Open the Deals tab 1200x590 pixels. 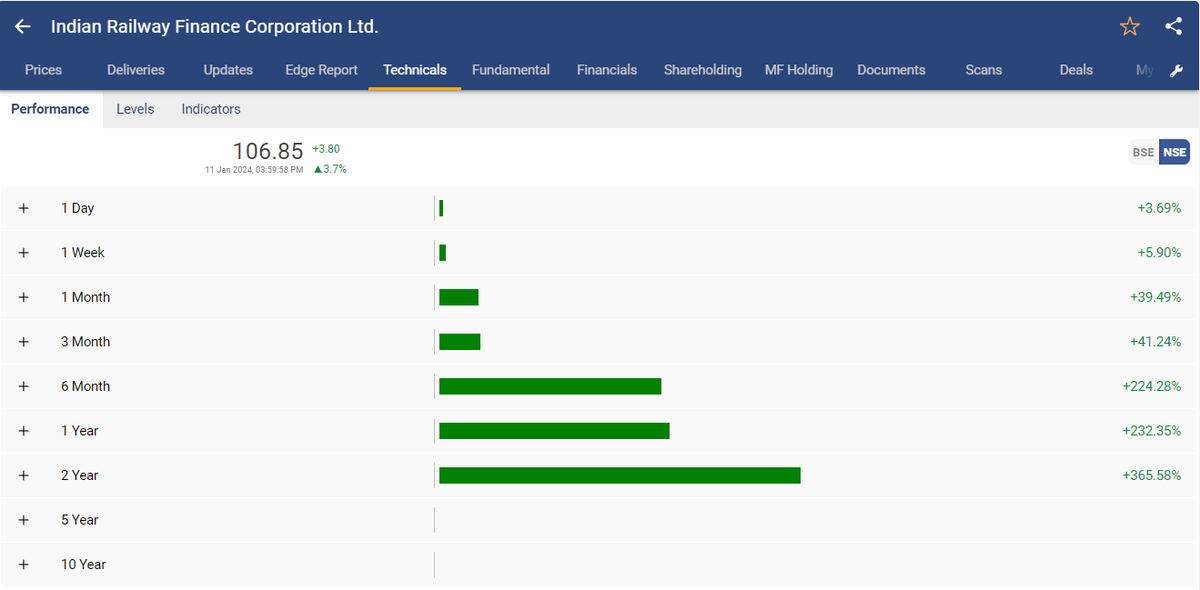pos(1076,70)
